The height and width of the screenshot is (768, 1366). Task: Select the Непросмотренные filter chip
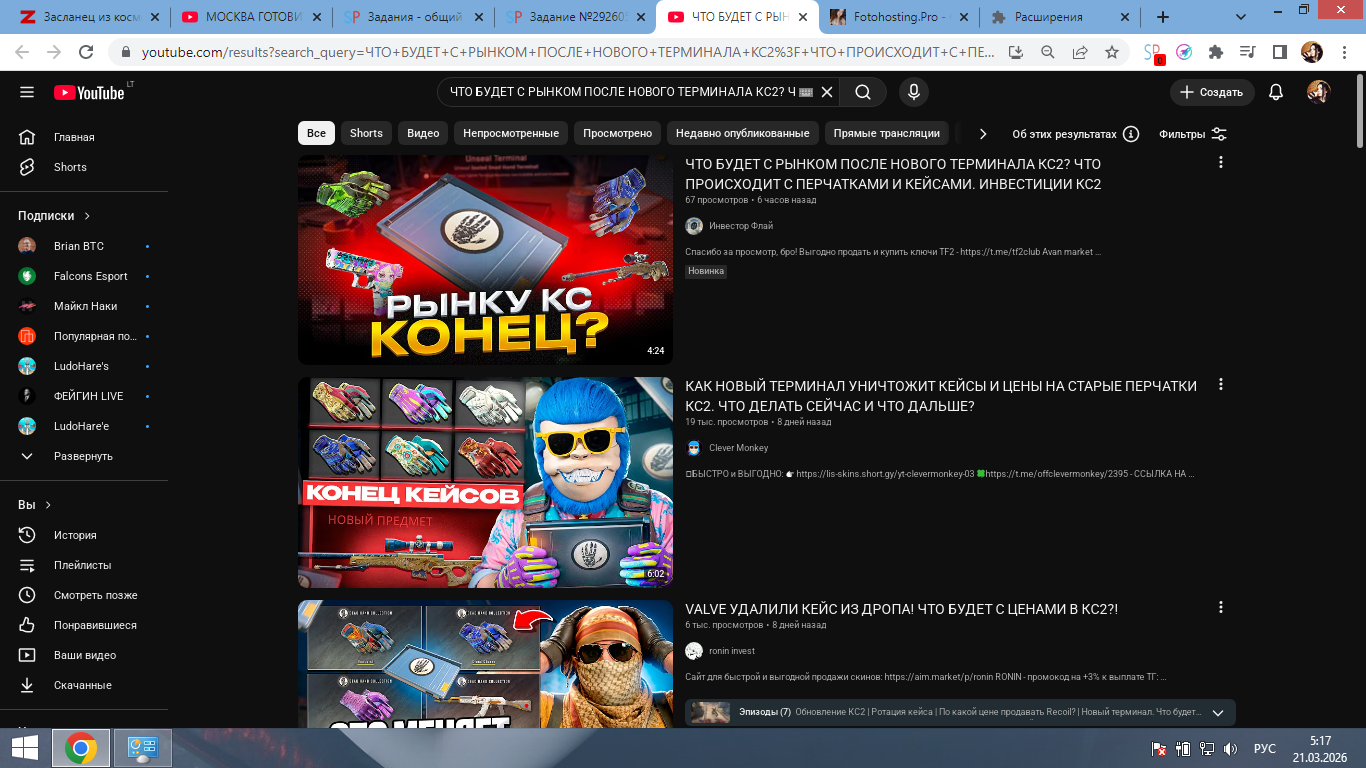[x=511, y=133]
